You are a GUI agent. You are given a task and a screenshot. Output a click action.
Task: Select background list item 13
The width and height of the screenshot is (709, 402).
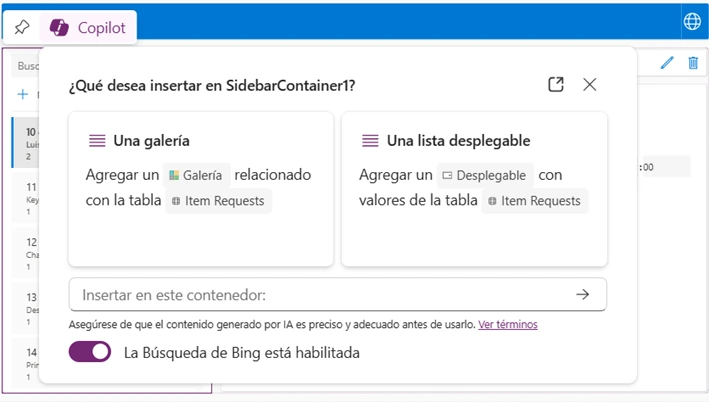pyautogui.click(x=26, y=308)
